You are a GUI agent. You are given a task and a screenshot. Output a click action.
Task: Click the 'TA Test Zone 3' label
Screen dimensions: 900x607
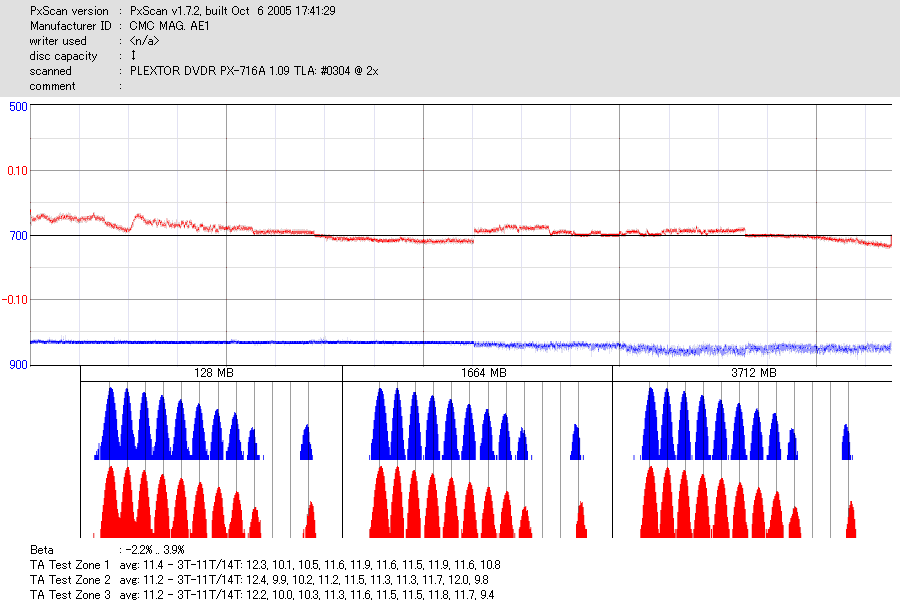click(x=69, y=594)
